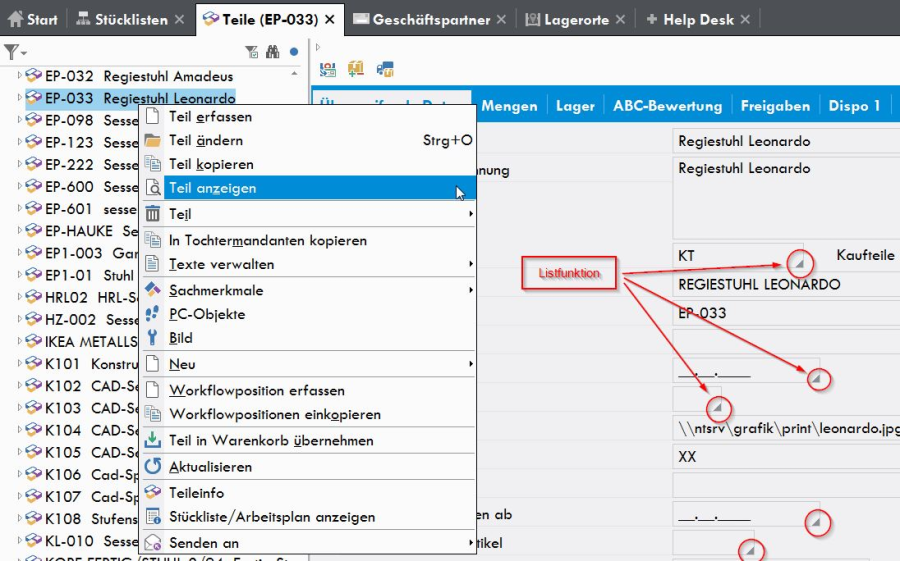Switch to the Geschäftspartner tab
This screenshot has width=900, height=561.
coord(422,20)
